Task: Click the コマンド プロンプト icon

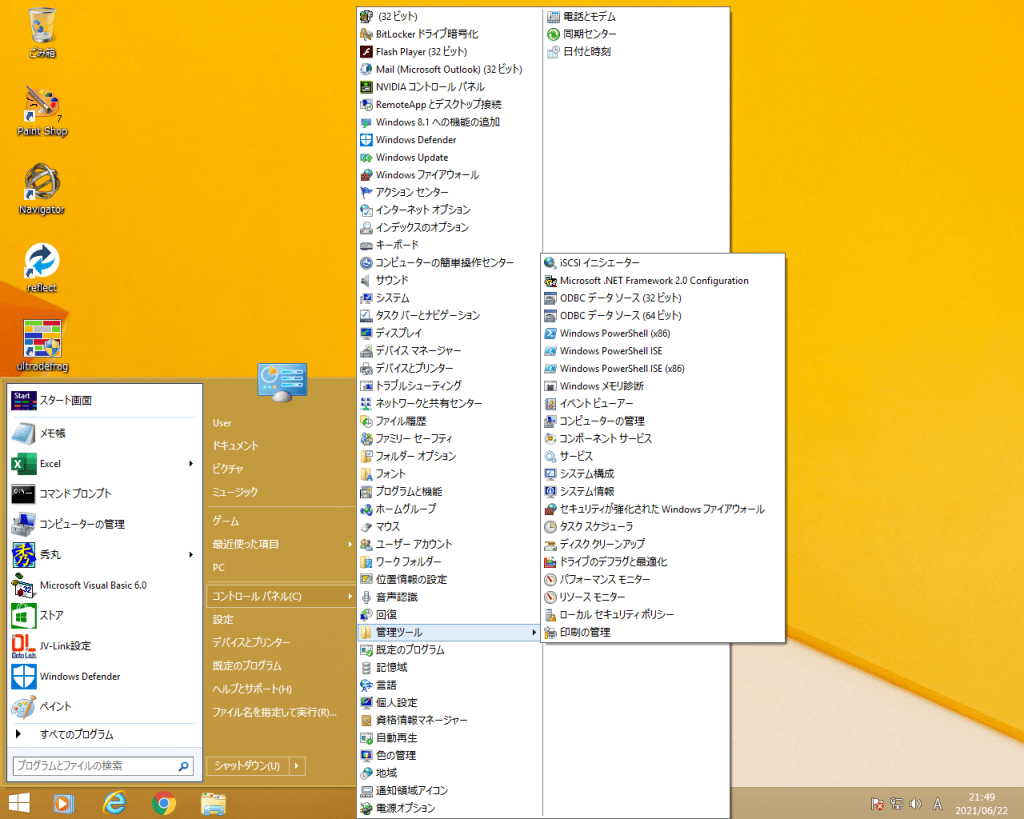Action: 24,494
